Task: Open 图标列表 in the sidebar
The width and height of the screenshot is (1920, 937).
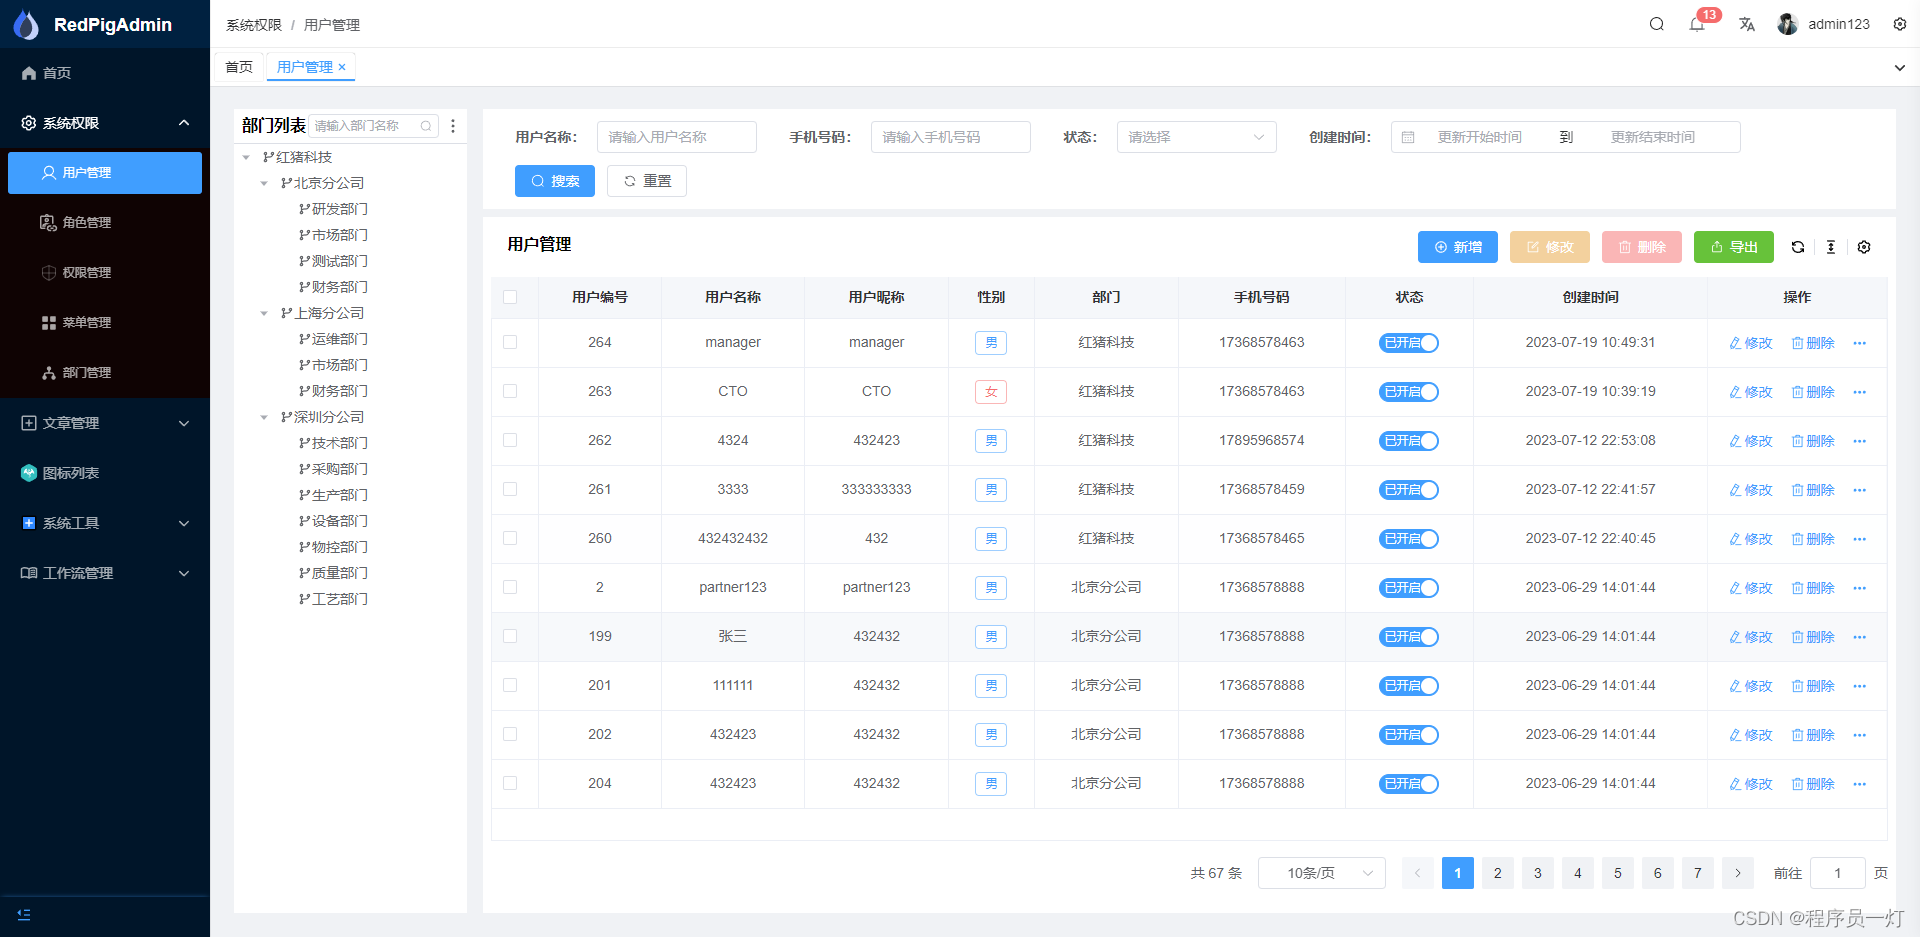Action: pos(105,473)
